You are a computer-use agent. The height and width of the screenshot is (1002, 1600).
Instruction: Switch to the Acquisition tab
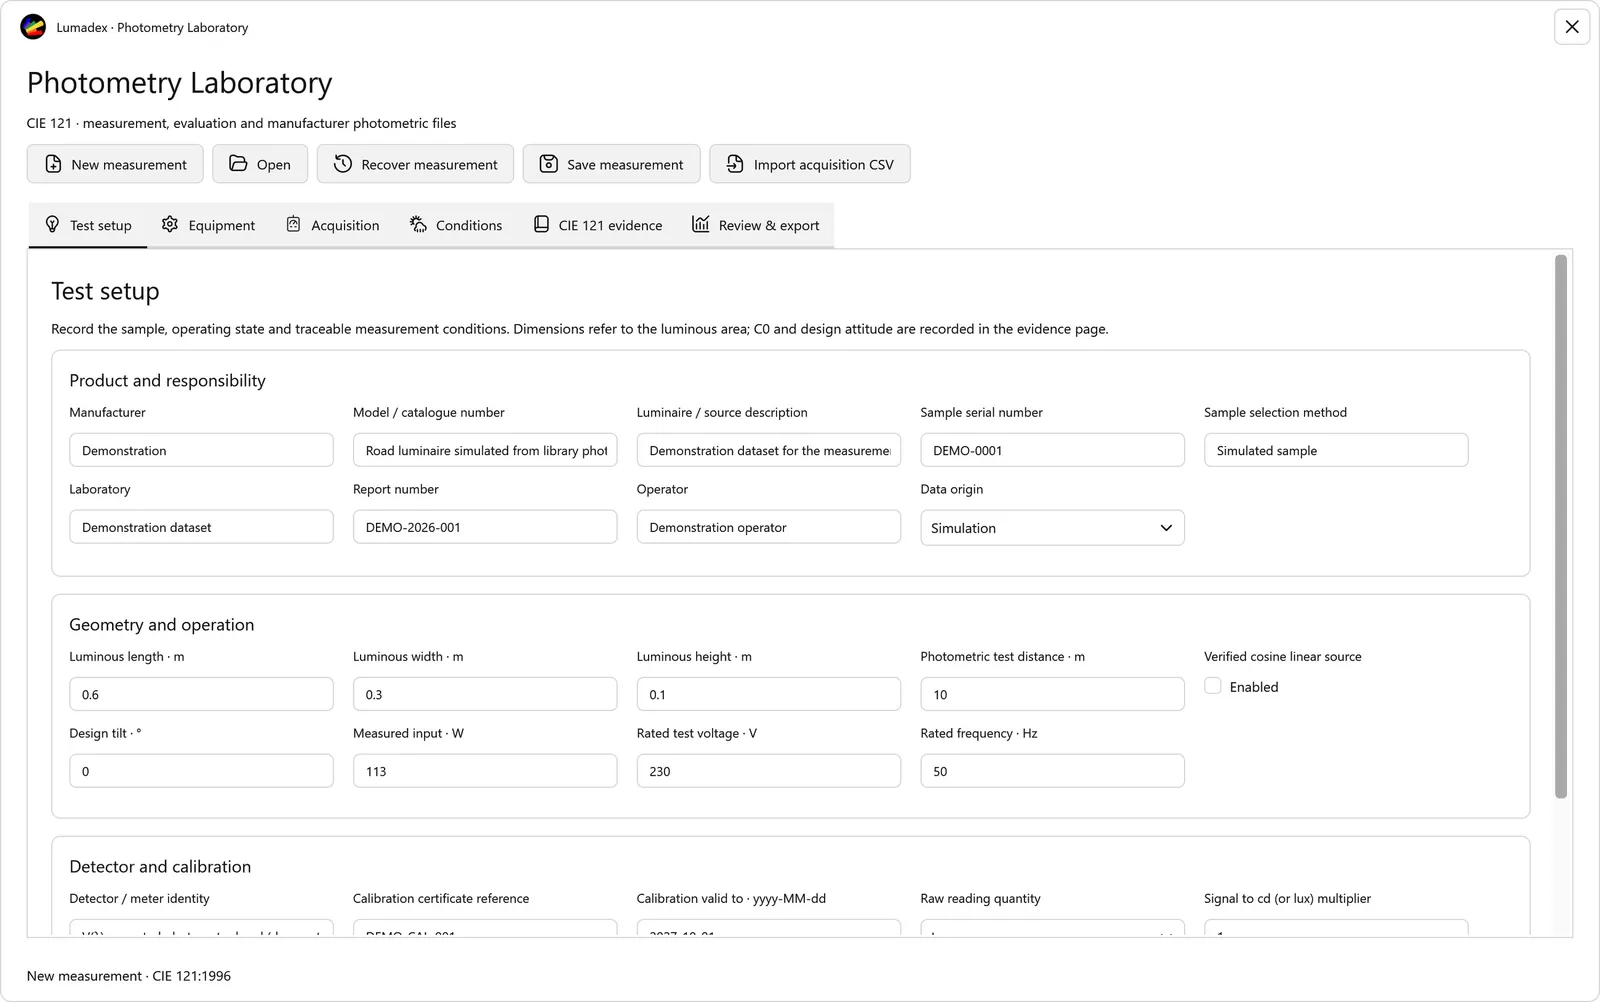333,225
